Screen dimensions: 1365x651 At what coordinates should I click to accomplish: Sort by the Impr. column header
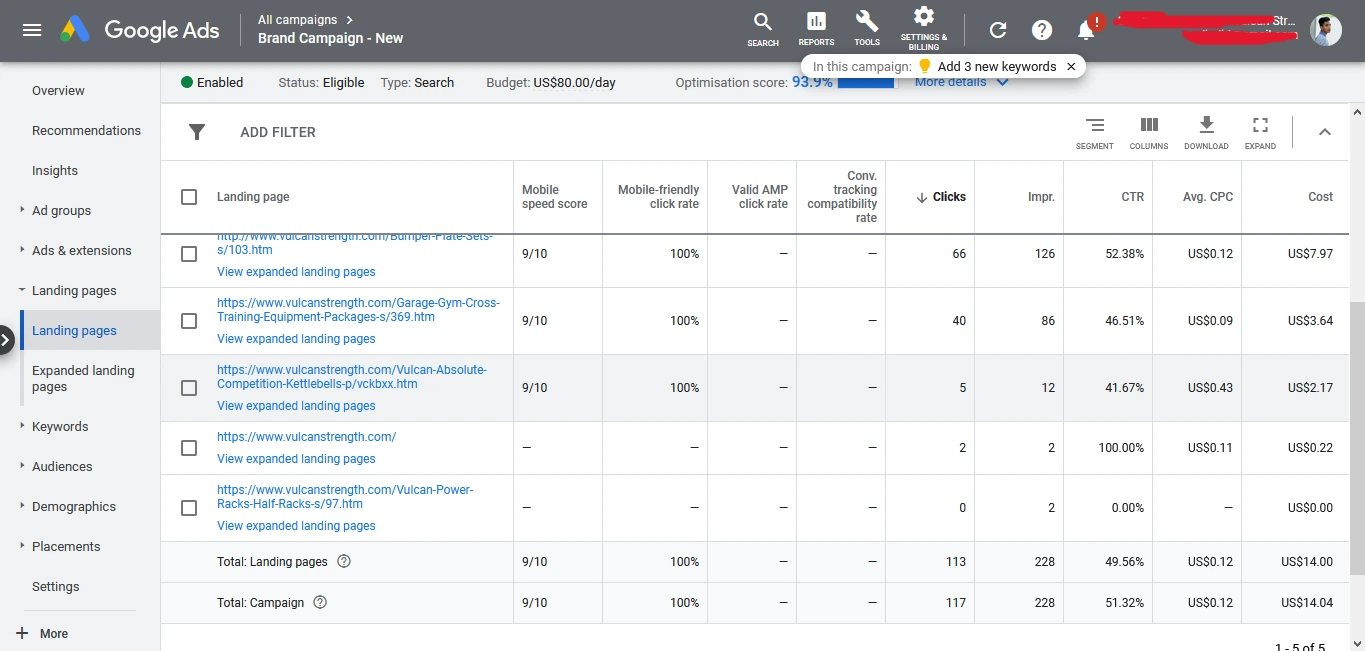(1041, 197)
